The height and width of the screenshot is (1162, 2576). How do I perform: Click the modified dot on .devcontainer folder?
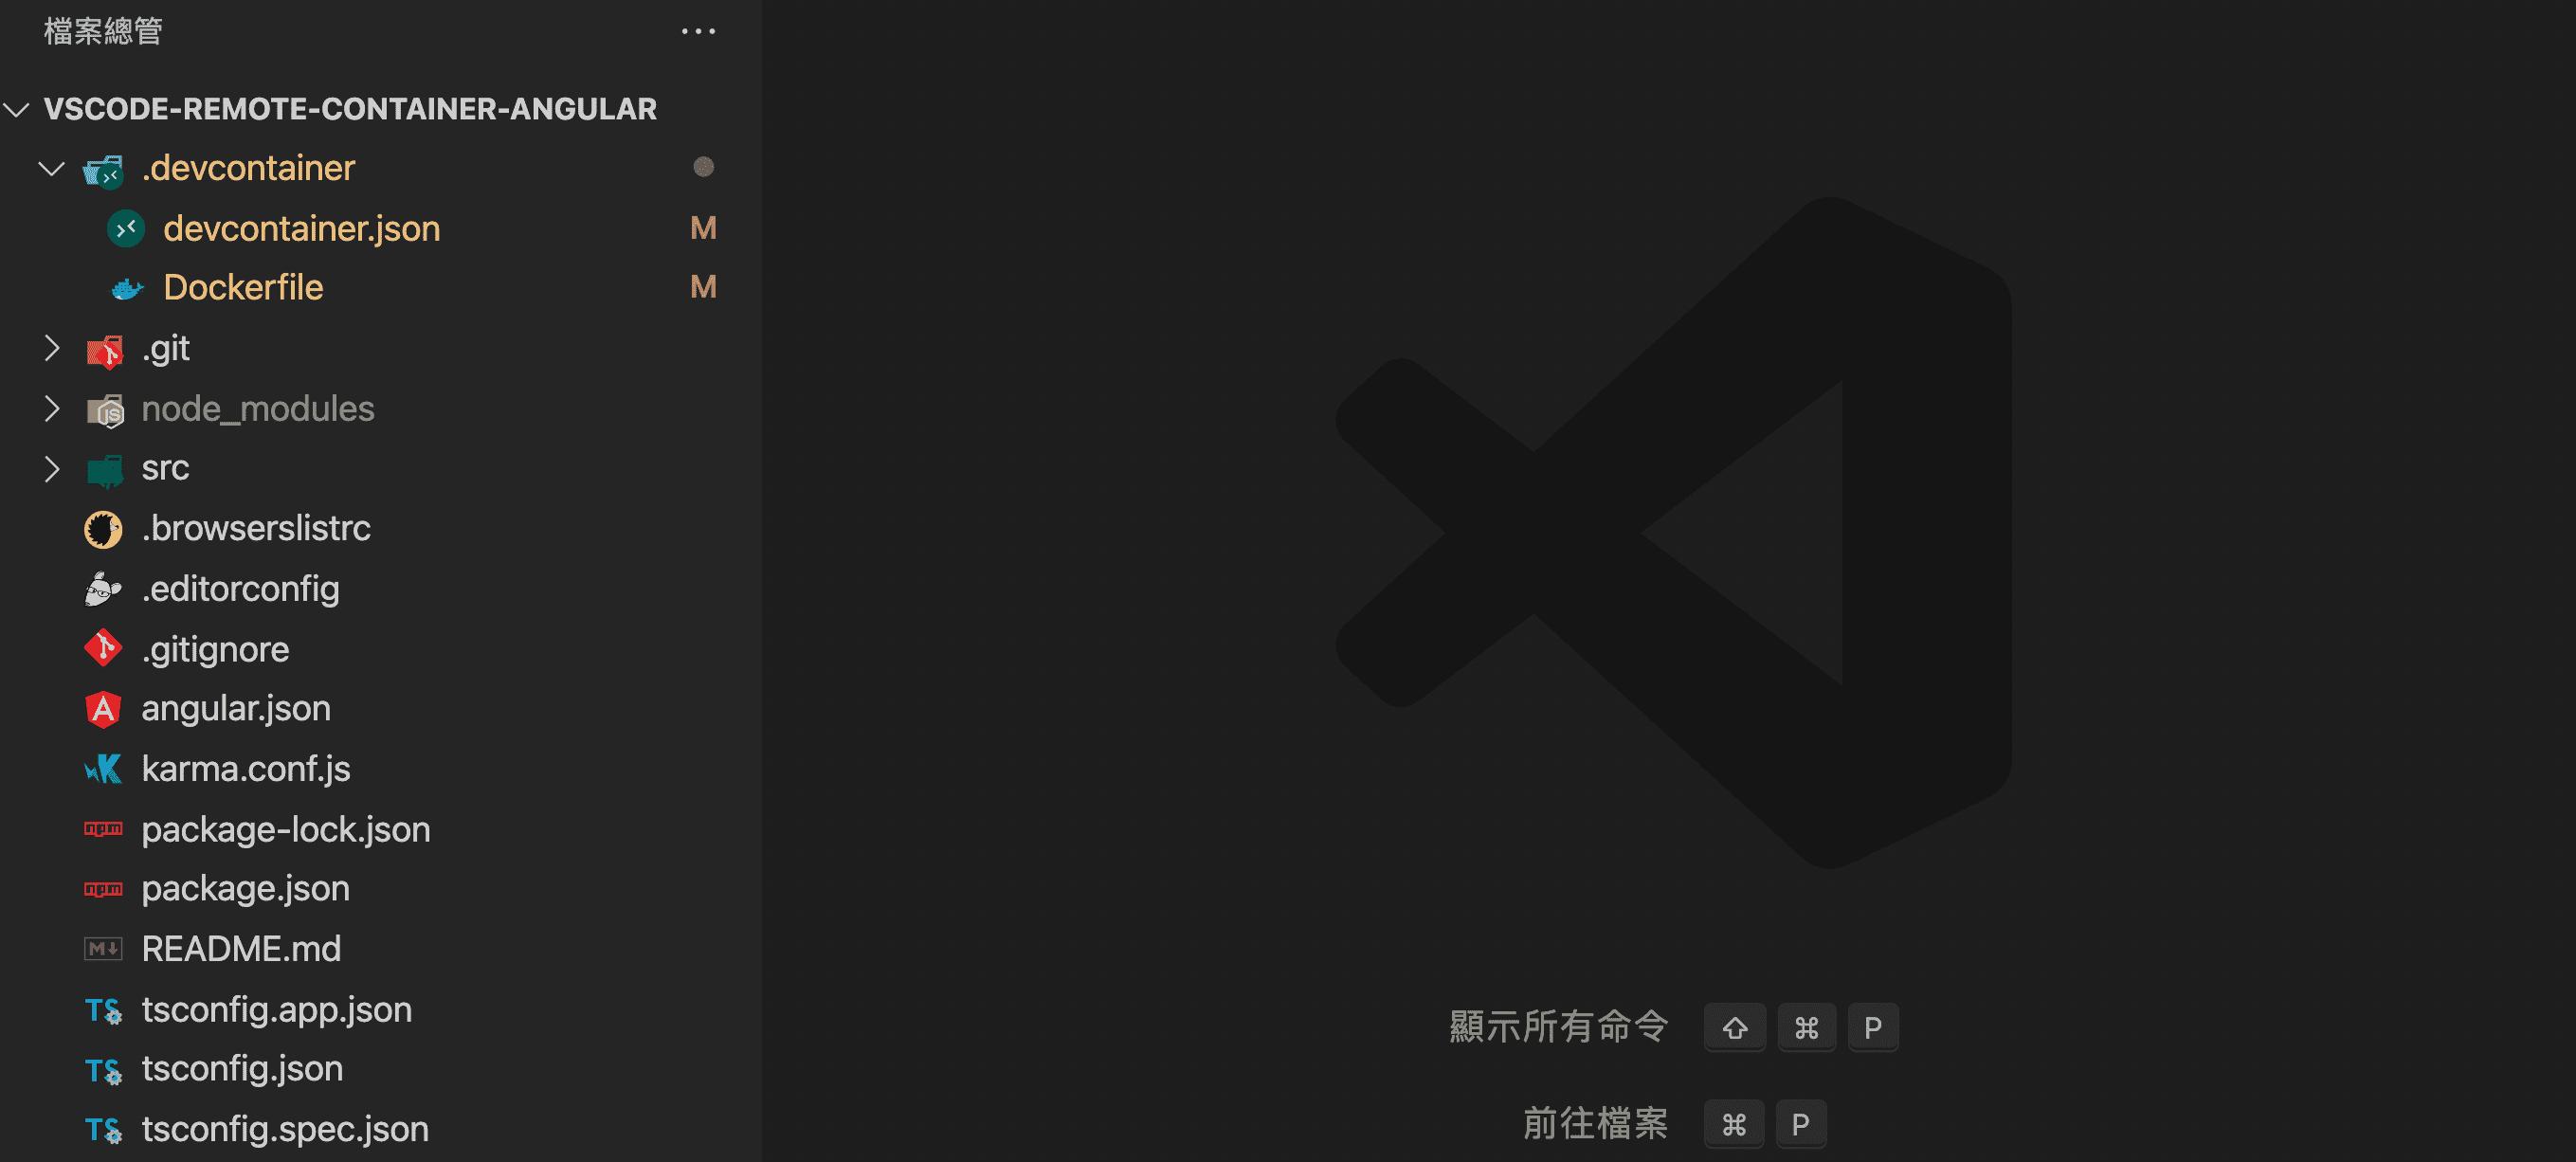[x=703, y=167]
